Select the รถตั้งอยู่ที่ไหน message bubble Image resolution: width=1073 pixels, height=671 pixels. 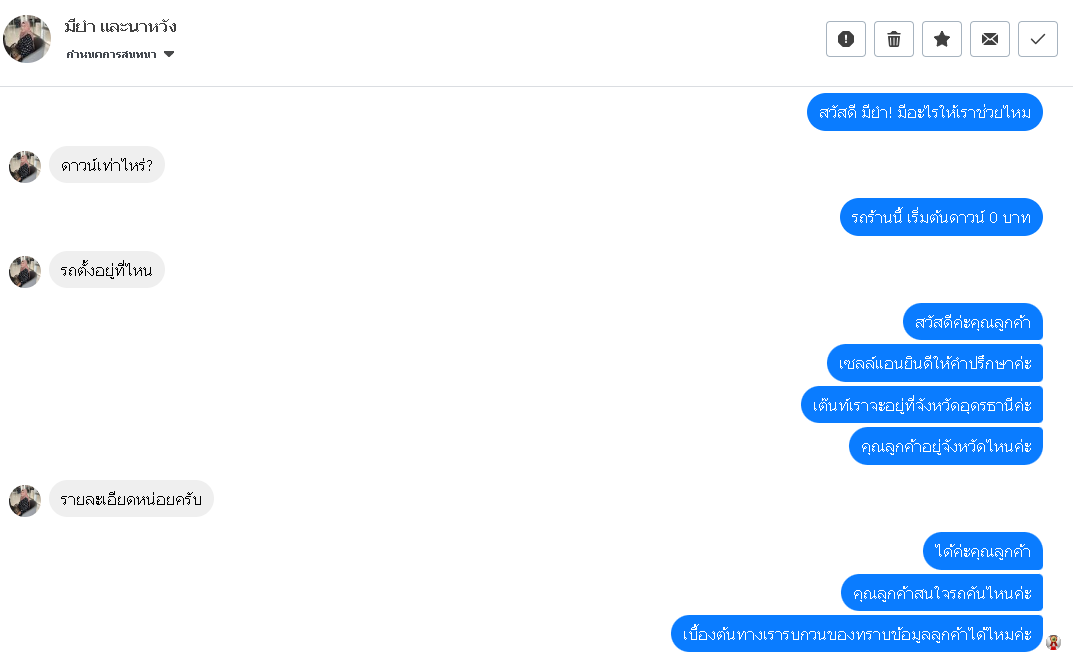coord(107,270)
